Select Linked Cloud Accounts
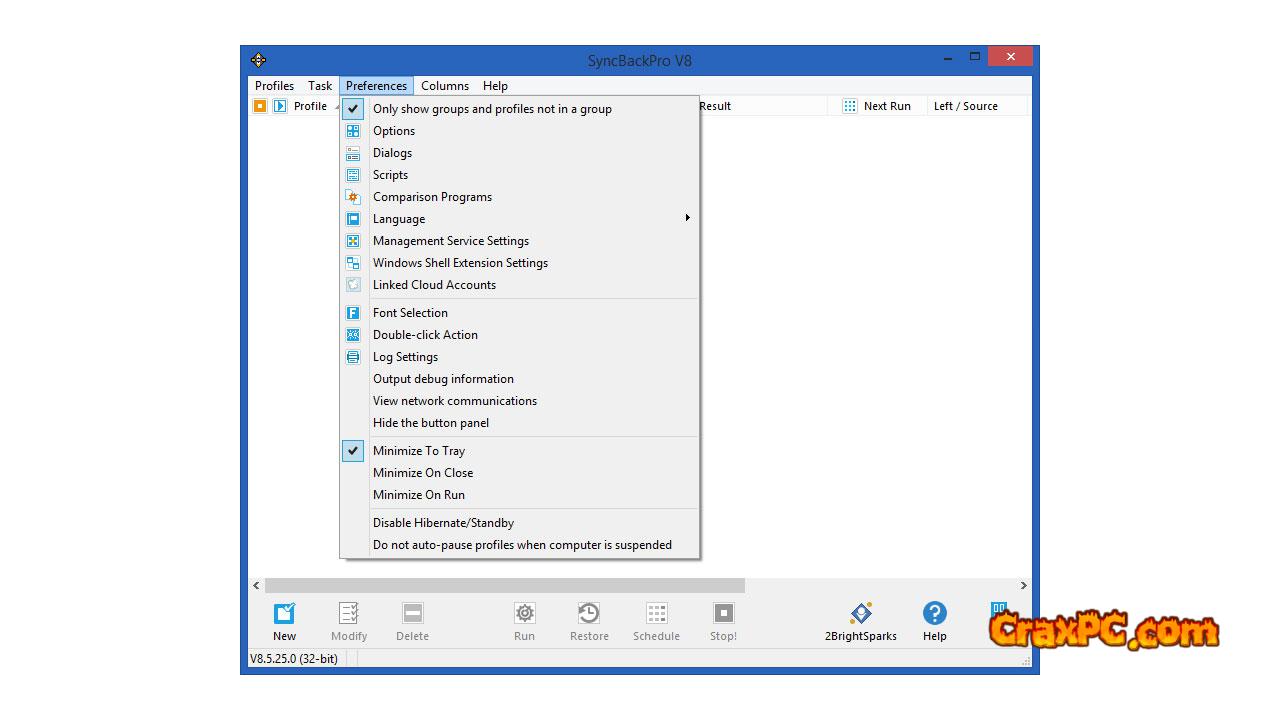 pyautogui.click(x=520, y=285)
